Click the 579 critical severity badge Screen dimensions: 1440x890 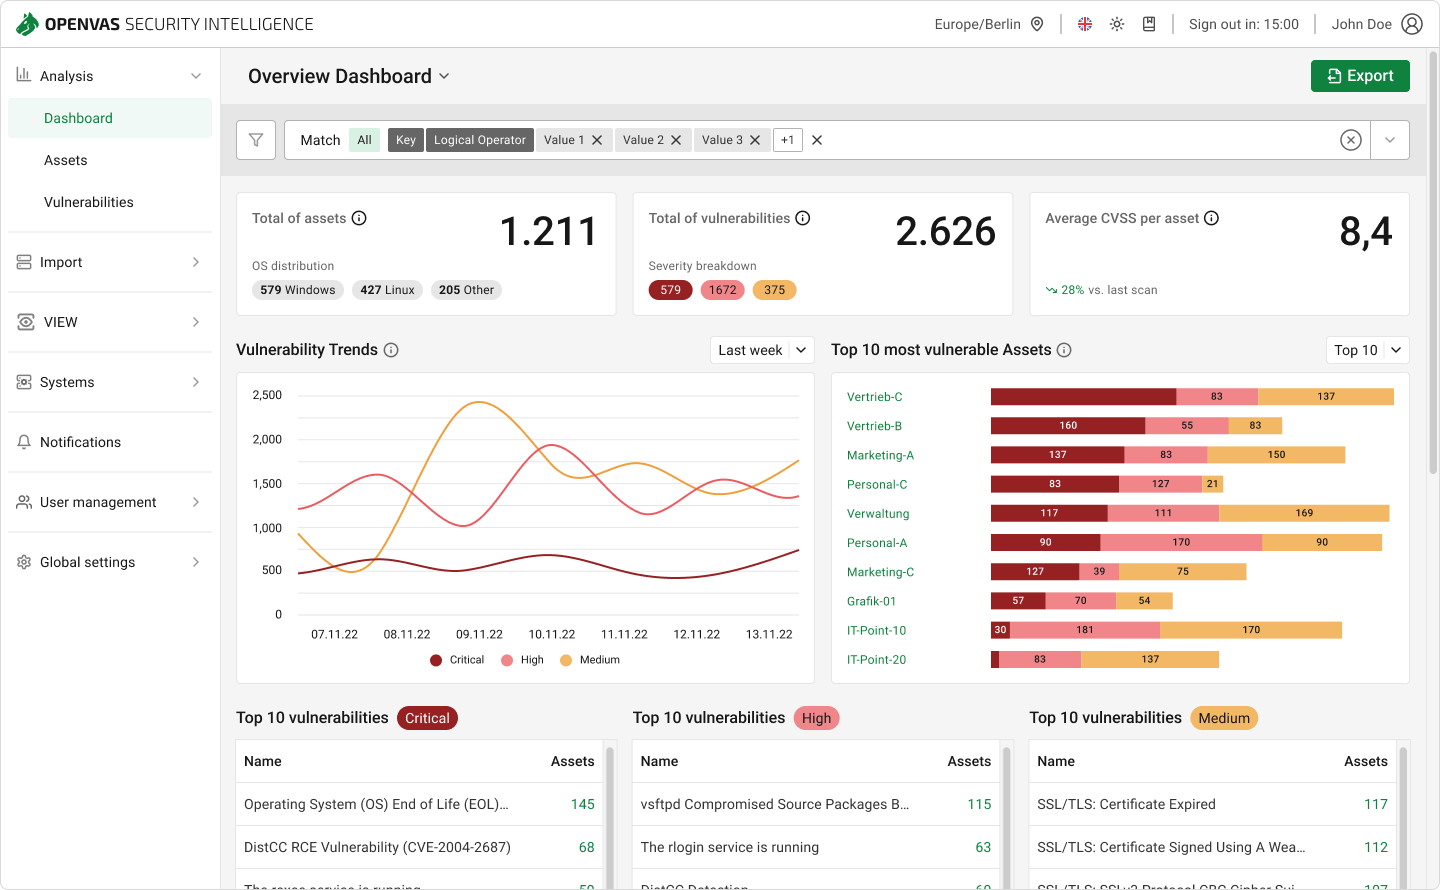click(x=670, y=290)
